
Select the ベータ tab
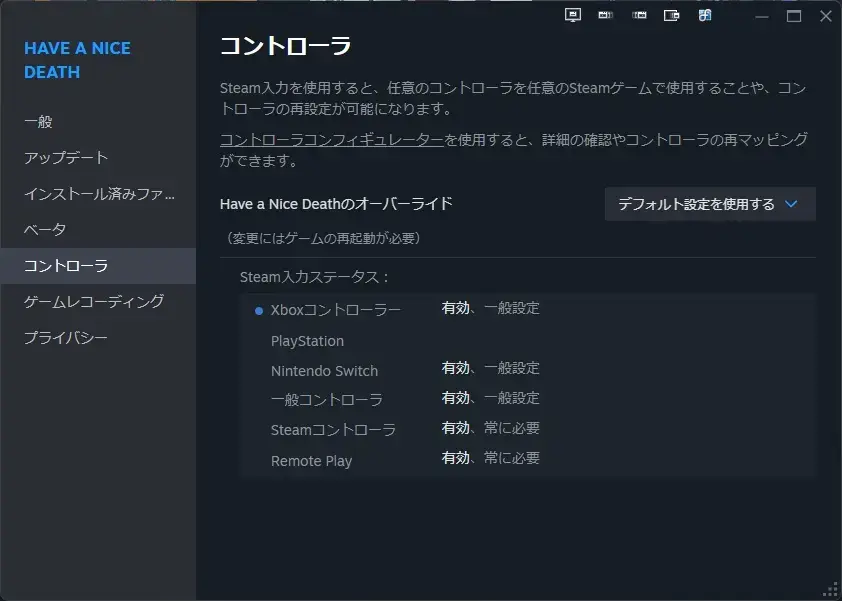pos(98,230)
